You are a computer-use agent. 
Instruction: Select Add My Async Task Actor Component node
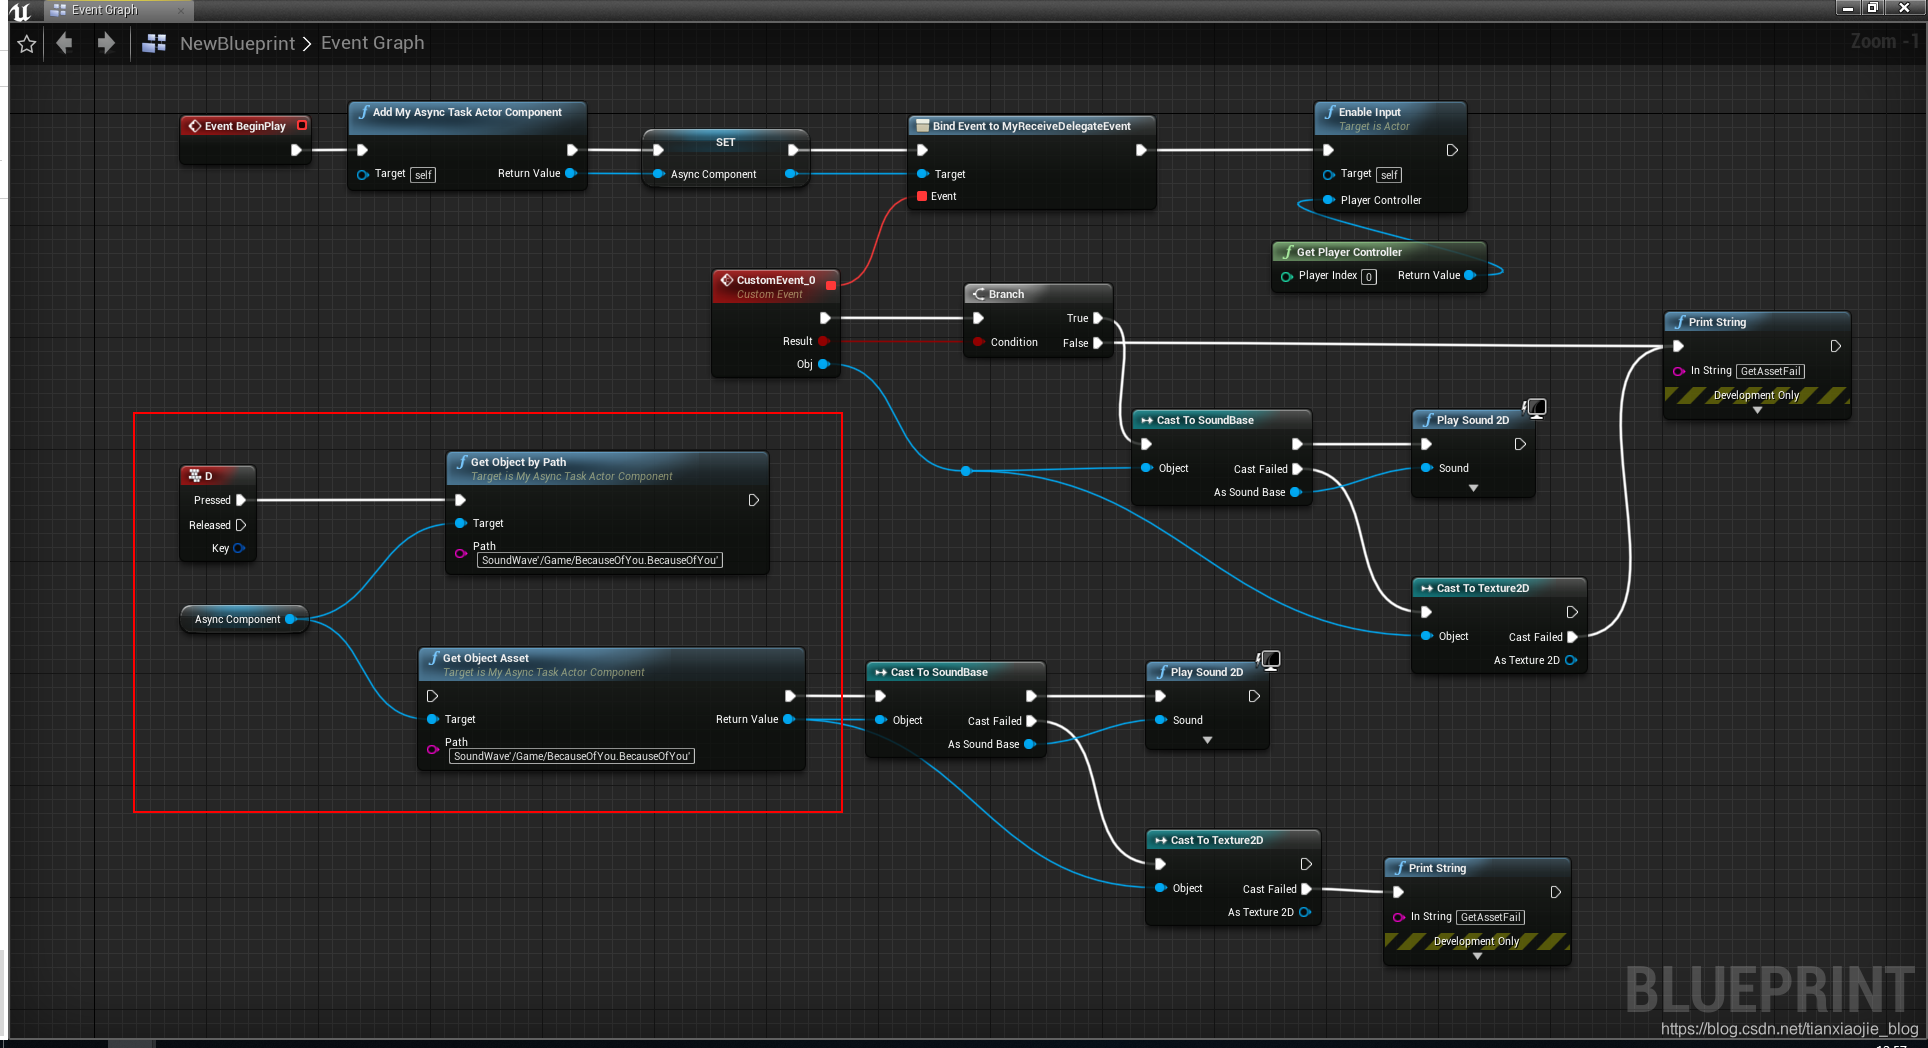(467, 112)
